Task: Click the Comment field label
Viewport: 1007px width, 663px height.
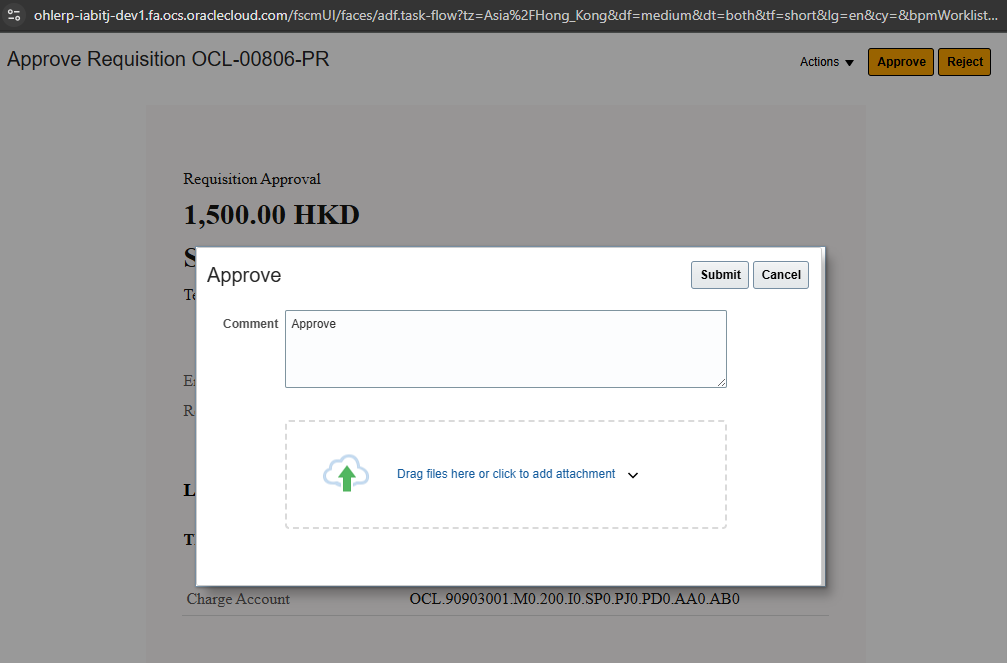Action: 250,323
